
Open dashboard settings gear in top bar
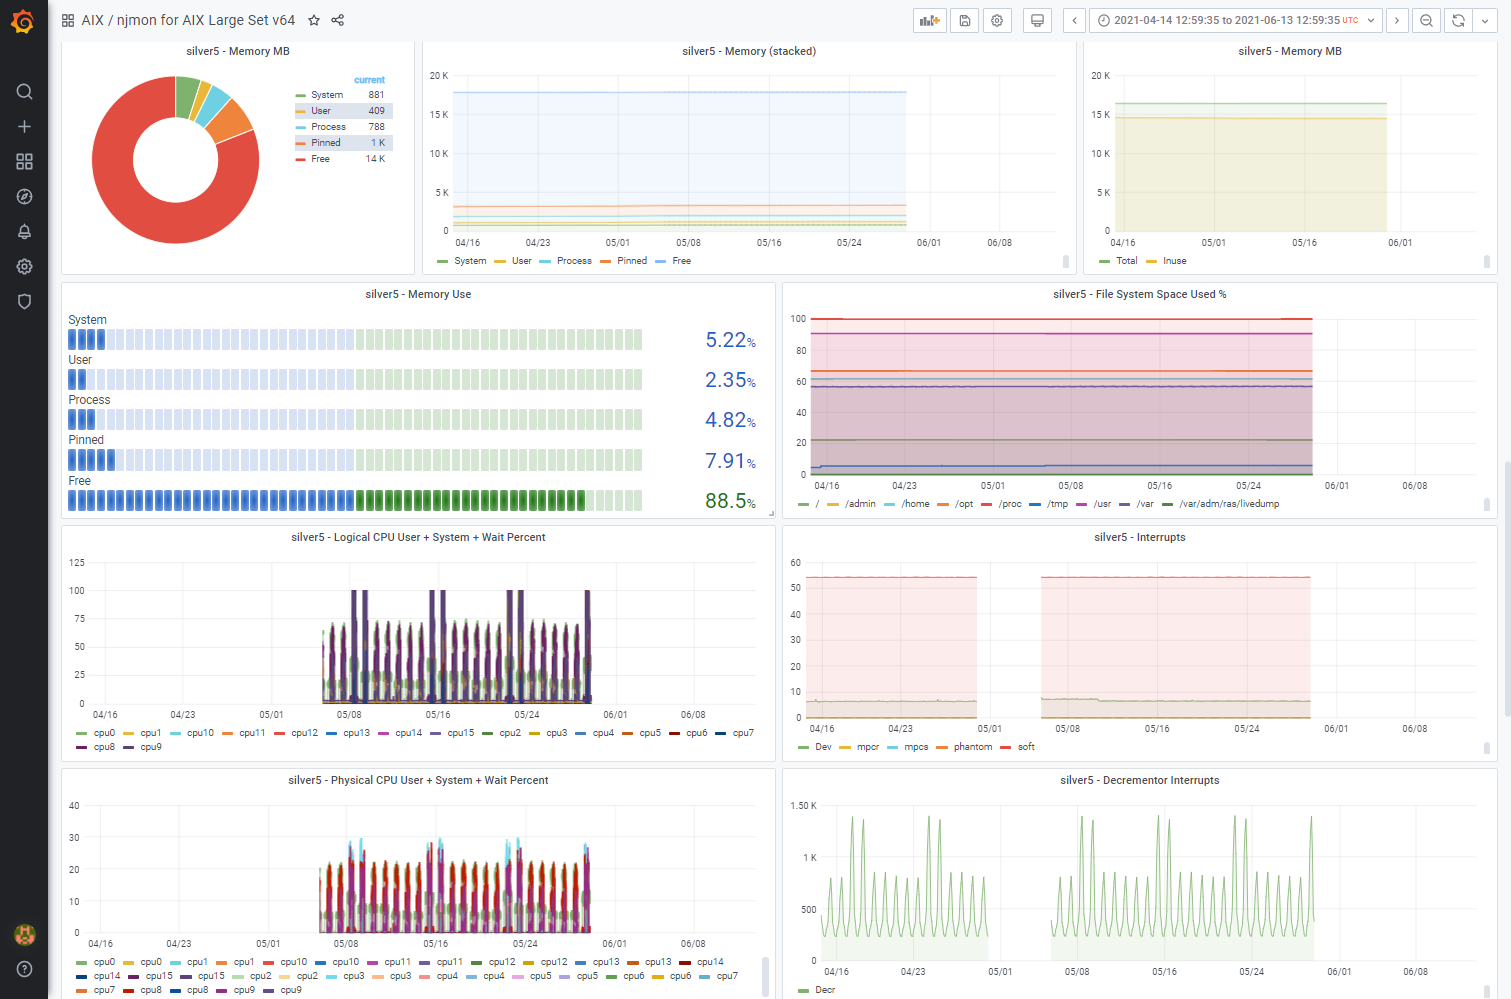tap(998, 20)
